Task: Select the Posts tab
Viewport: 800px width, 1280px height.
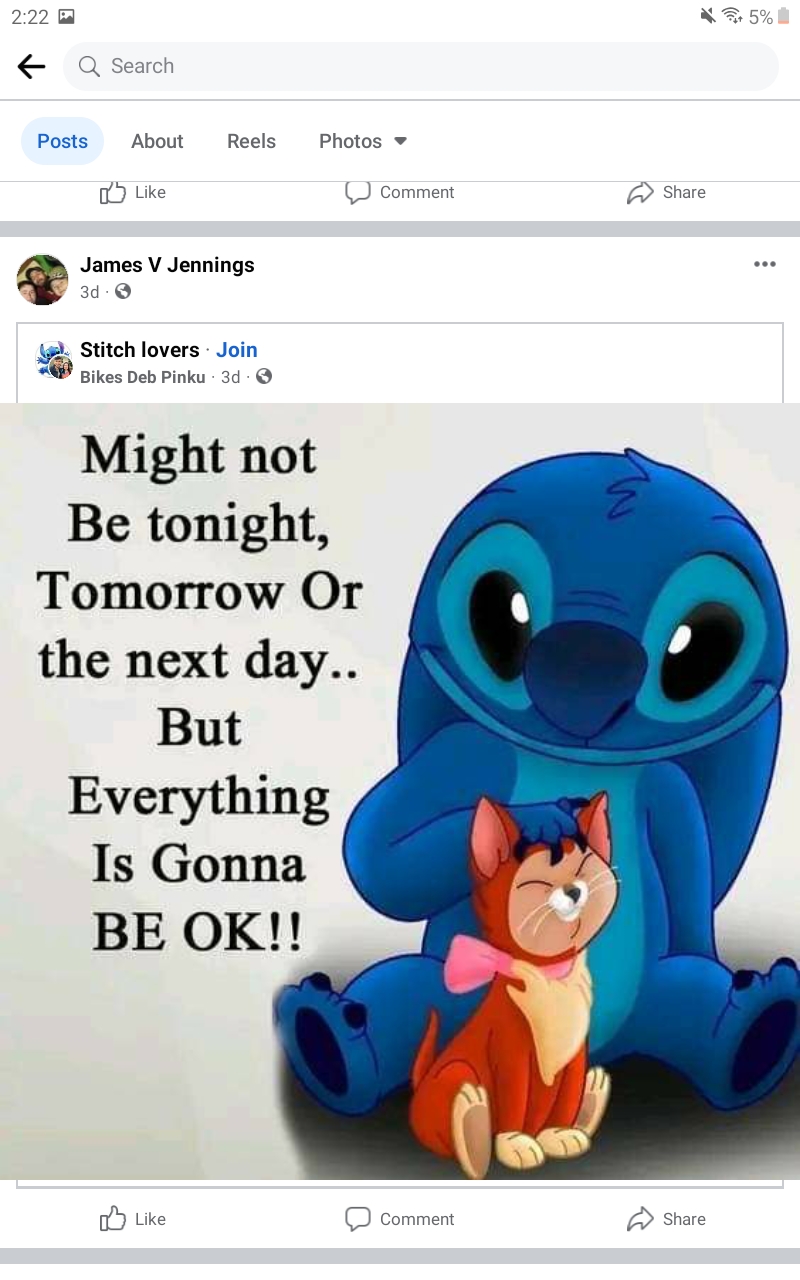Action: coord(63,141)
